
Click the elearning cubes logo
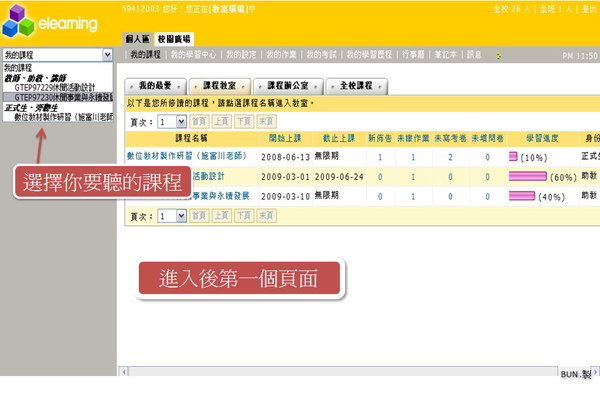(18, 21)
